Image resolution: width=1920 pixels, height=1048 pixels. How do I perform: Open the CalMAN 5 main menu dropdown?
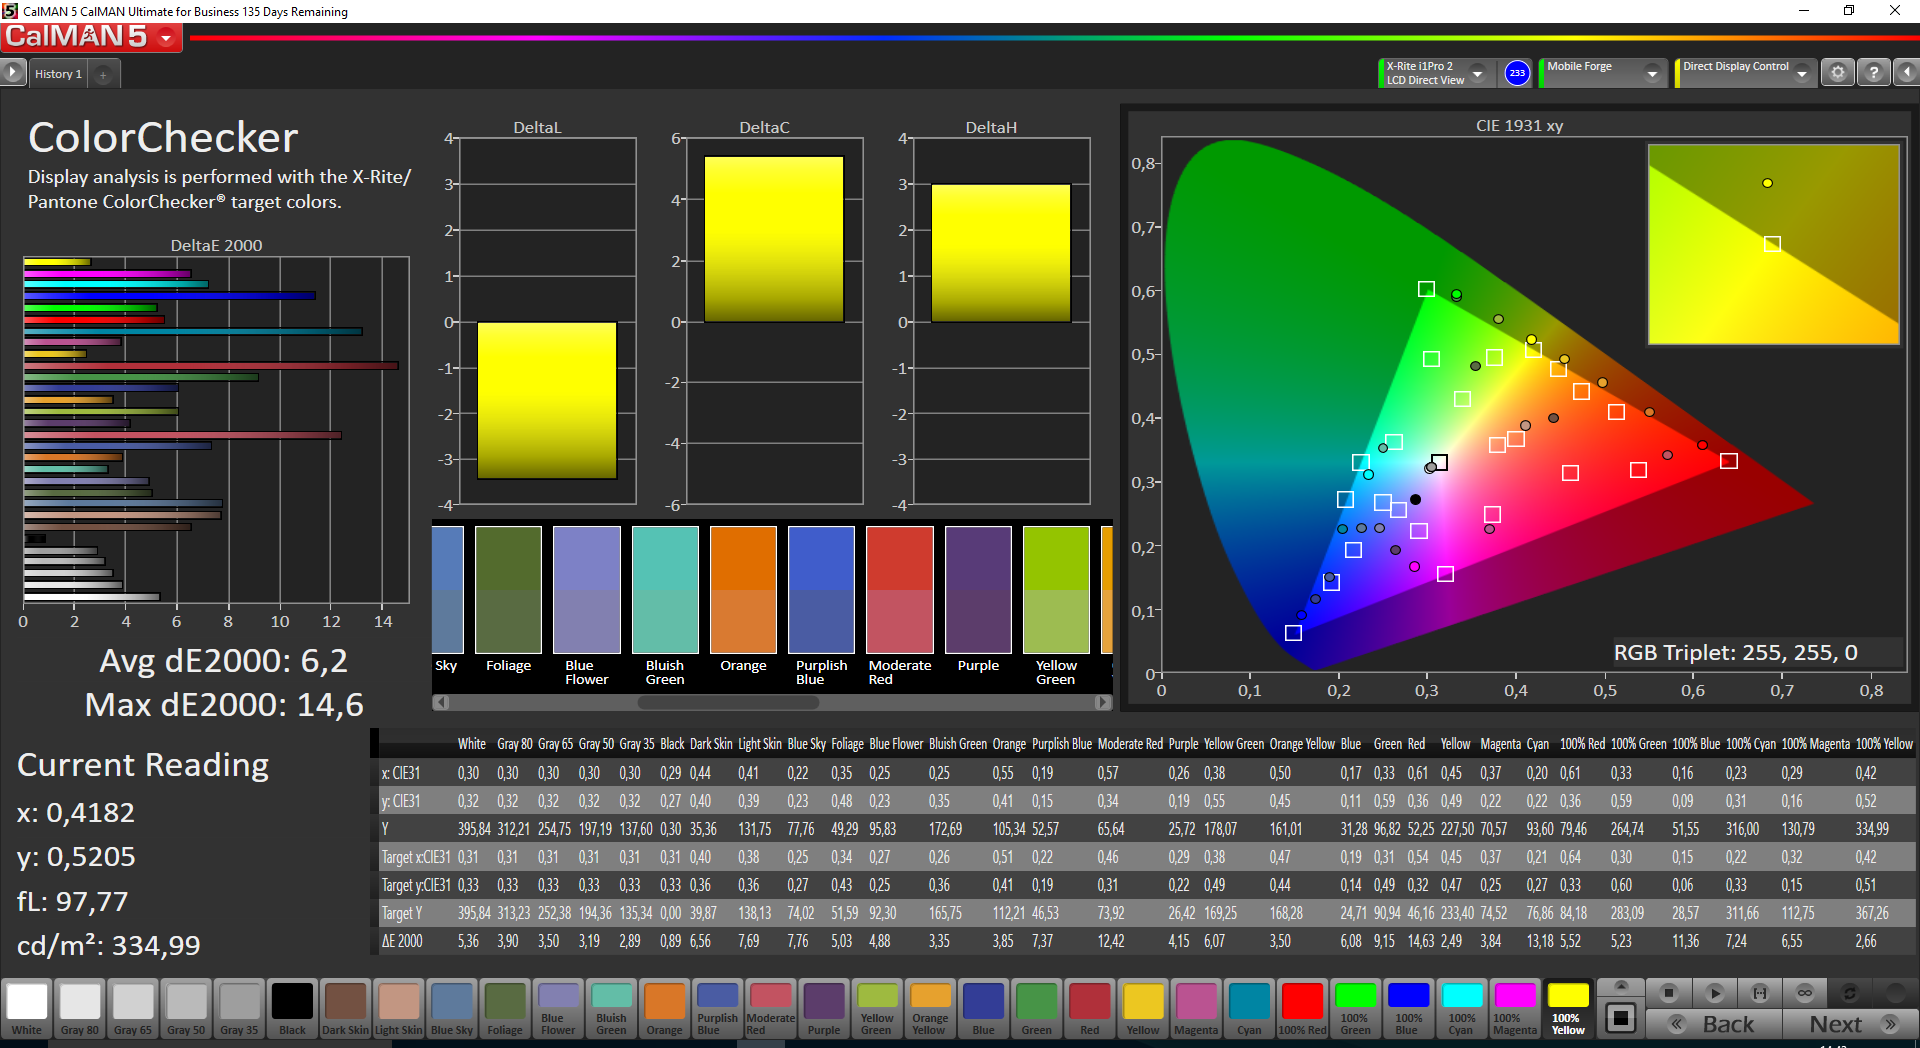tap(166, 38)
